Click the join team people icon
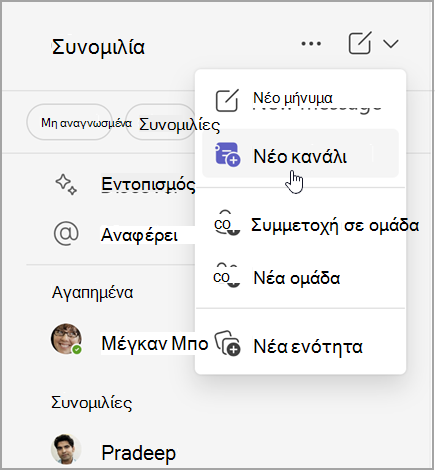This screenshot has height=470, width=435. click(227, 223)
